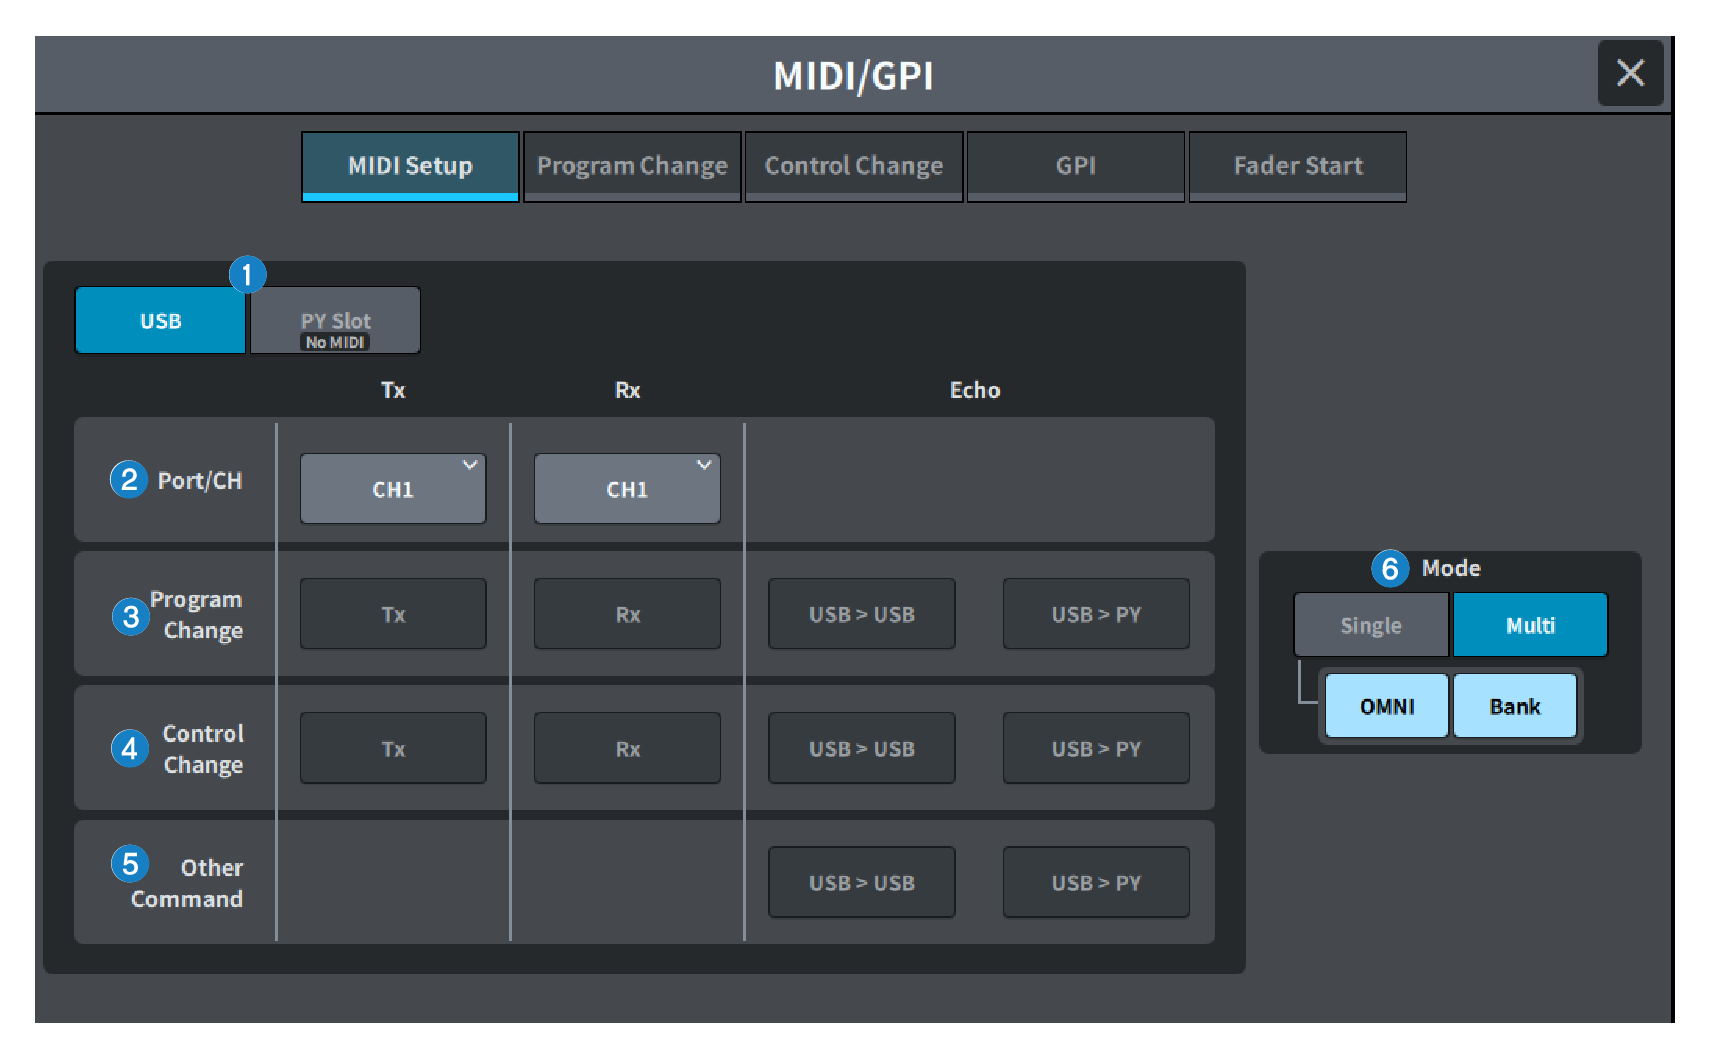Switch Mode to Single
This screenshot has height=1058, width=1710.
pyautogui.click(x=1370, y=624)
